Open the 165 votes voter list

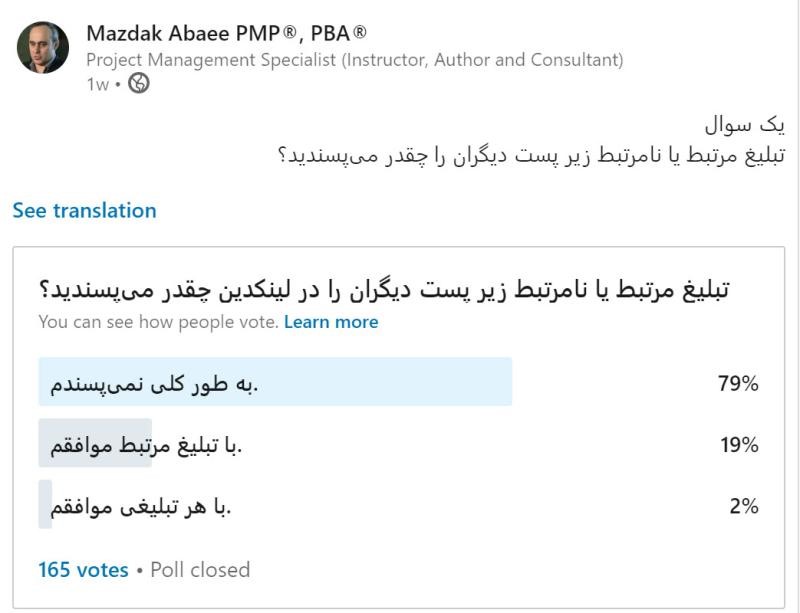(x=83, y=570)
